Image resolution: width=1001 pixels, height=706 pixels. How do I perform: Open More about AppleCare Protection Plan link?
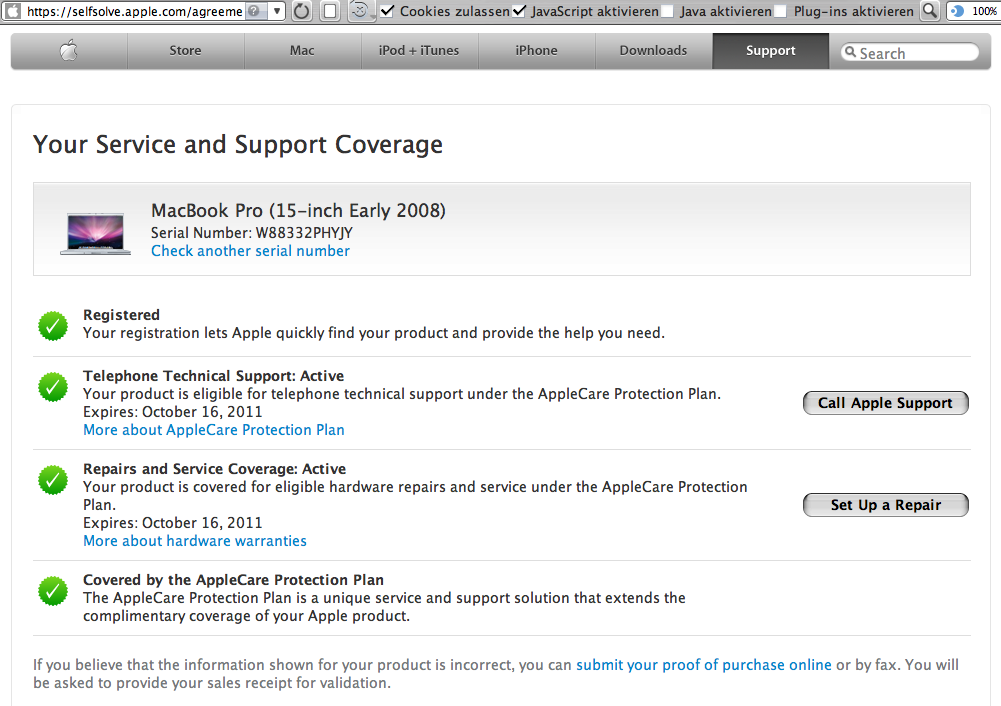click(214, 430)
